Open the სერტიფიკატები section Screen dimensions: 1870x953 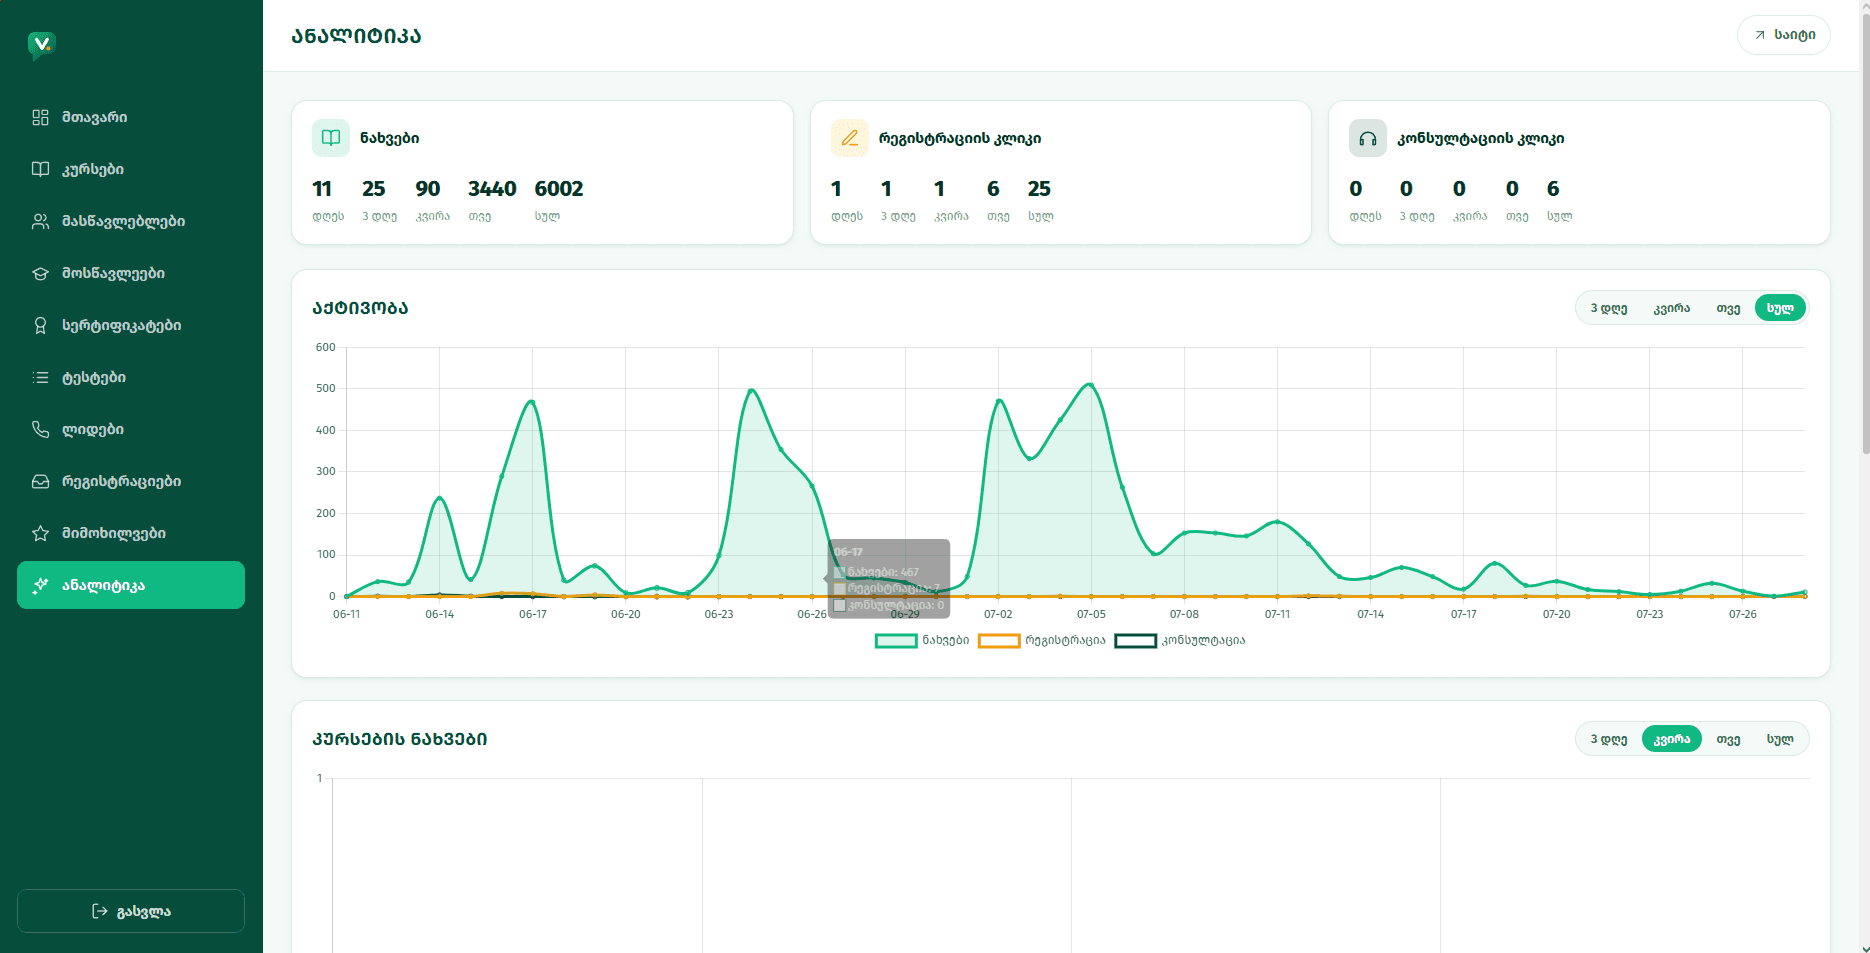click(131, 325)
